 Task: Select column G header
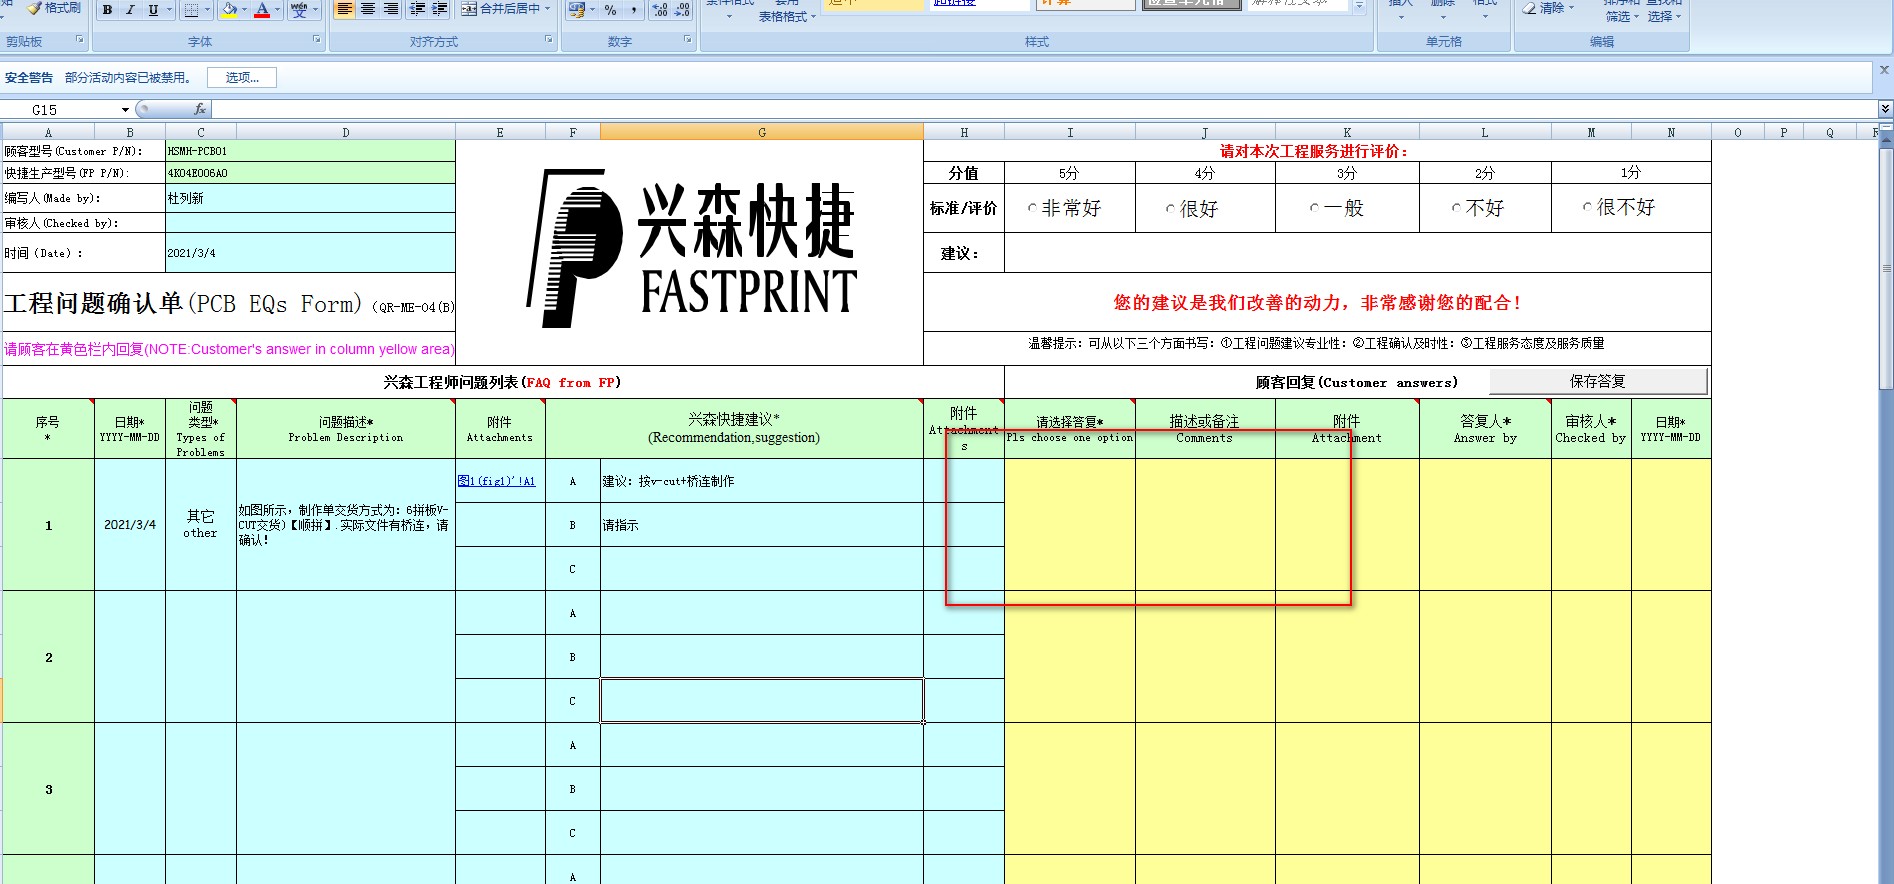point(762,132)
